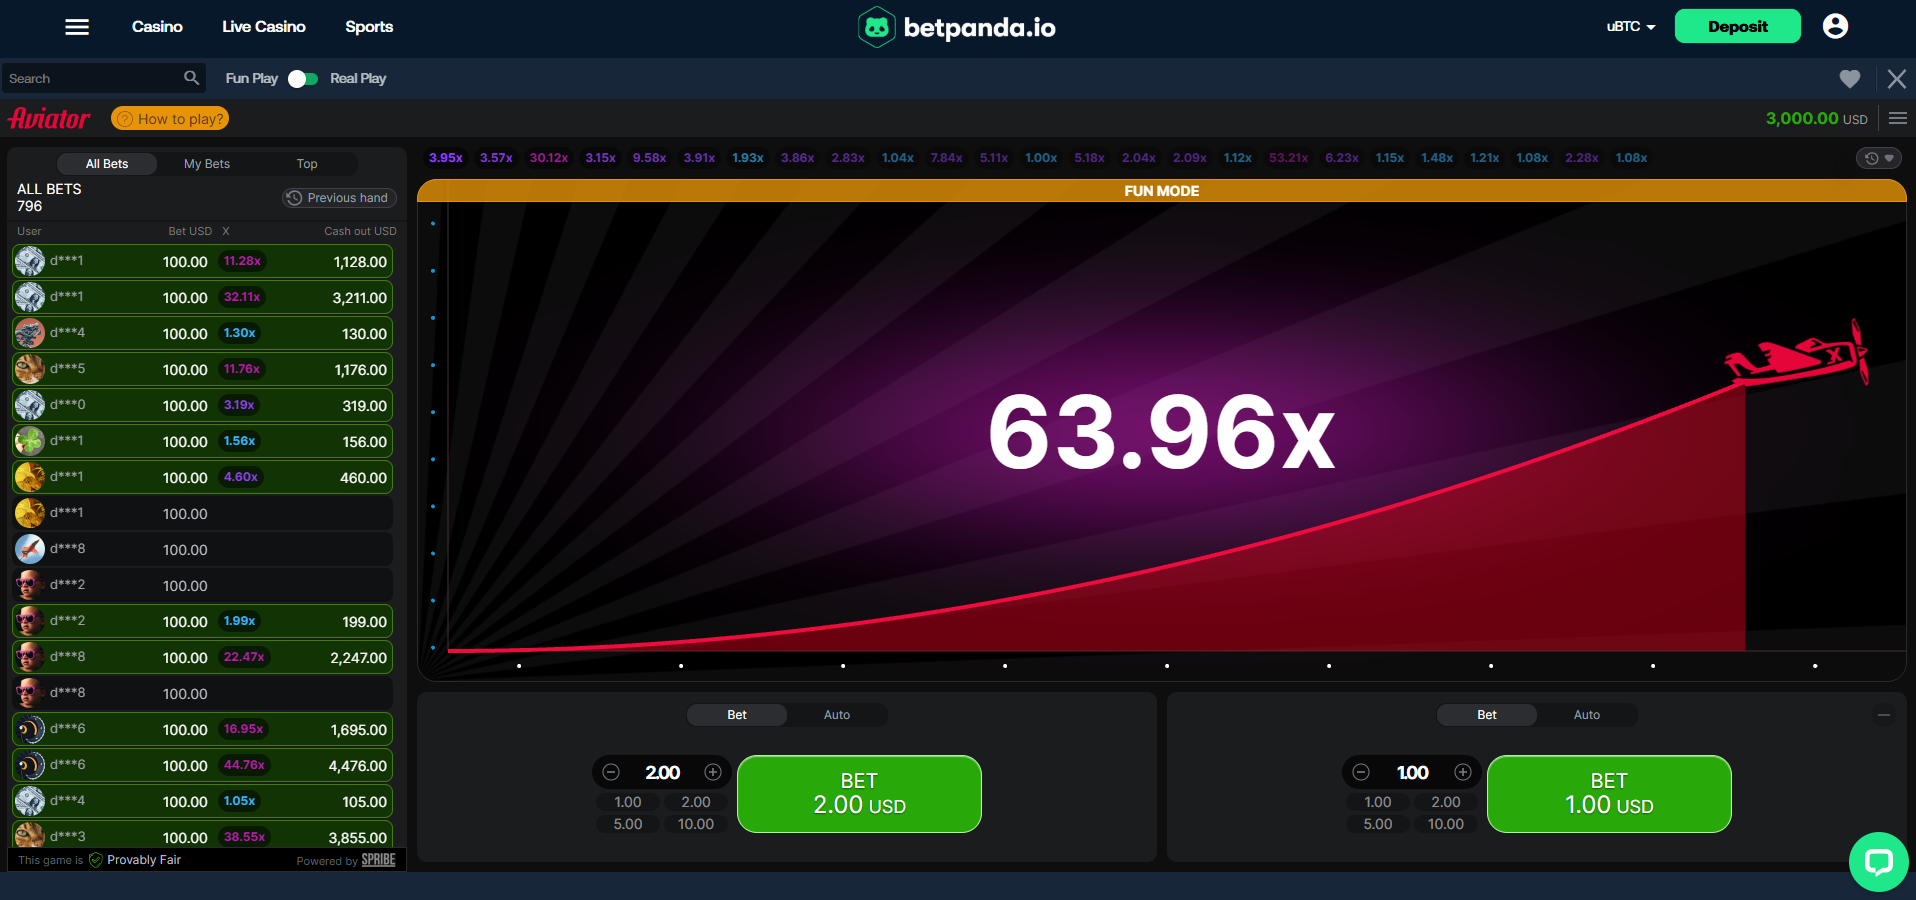Viewport: 1916px width, 900px height.
Task: Remove second bet panel with minus icon
Action: (1884, 715)
